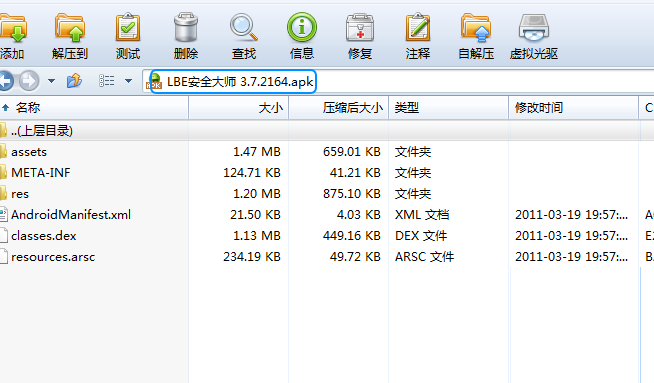Click the 49.72 KB compressed size cell
654x383 pixels.
pyautogui.click(x=355, y=257)
